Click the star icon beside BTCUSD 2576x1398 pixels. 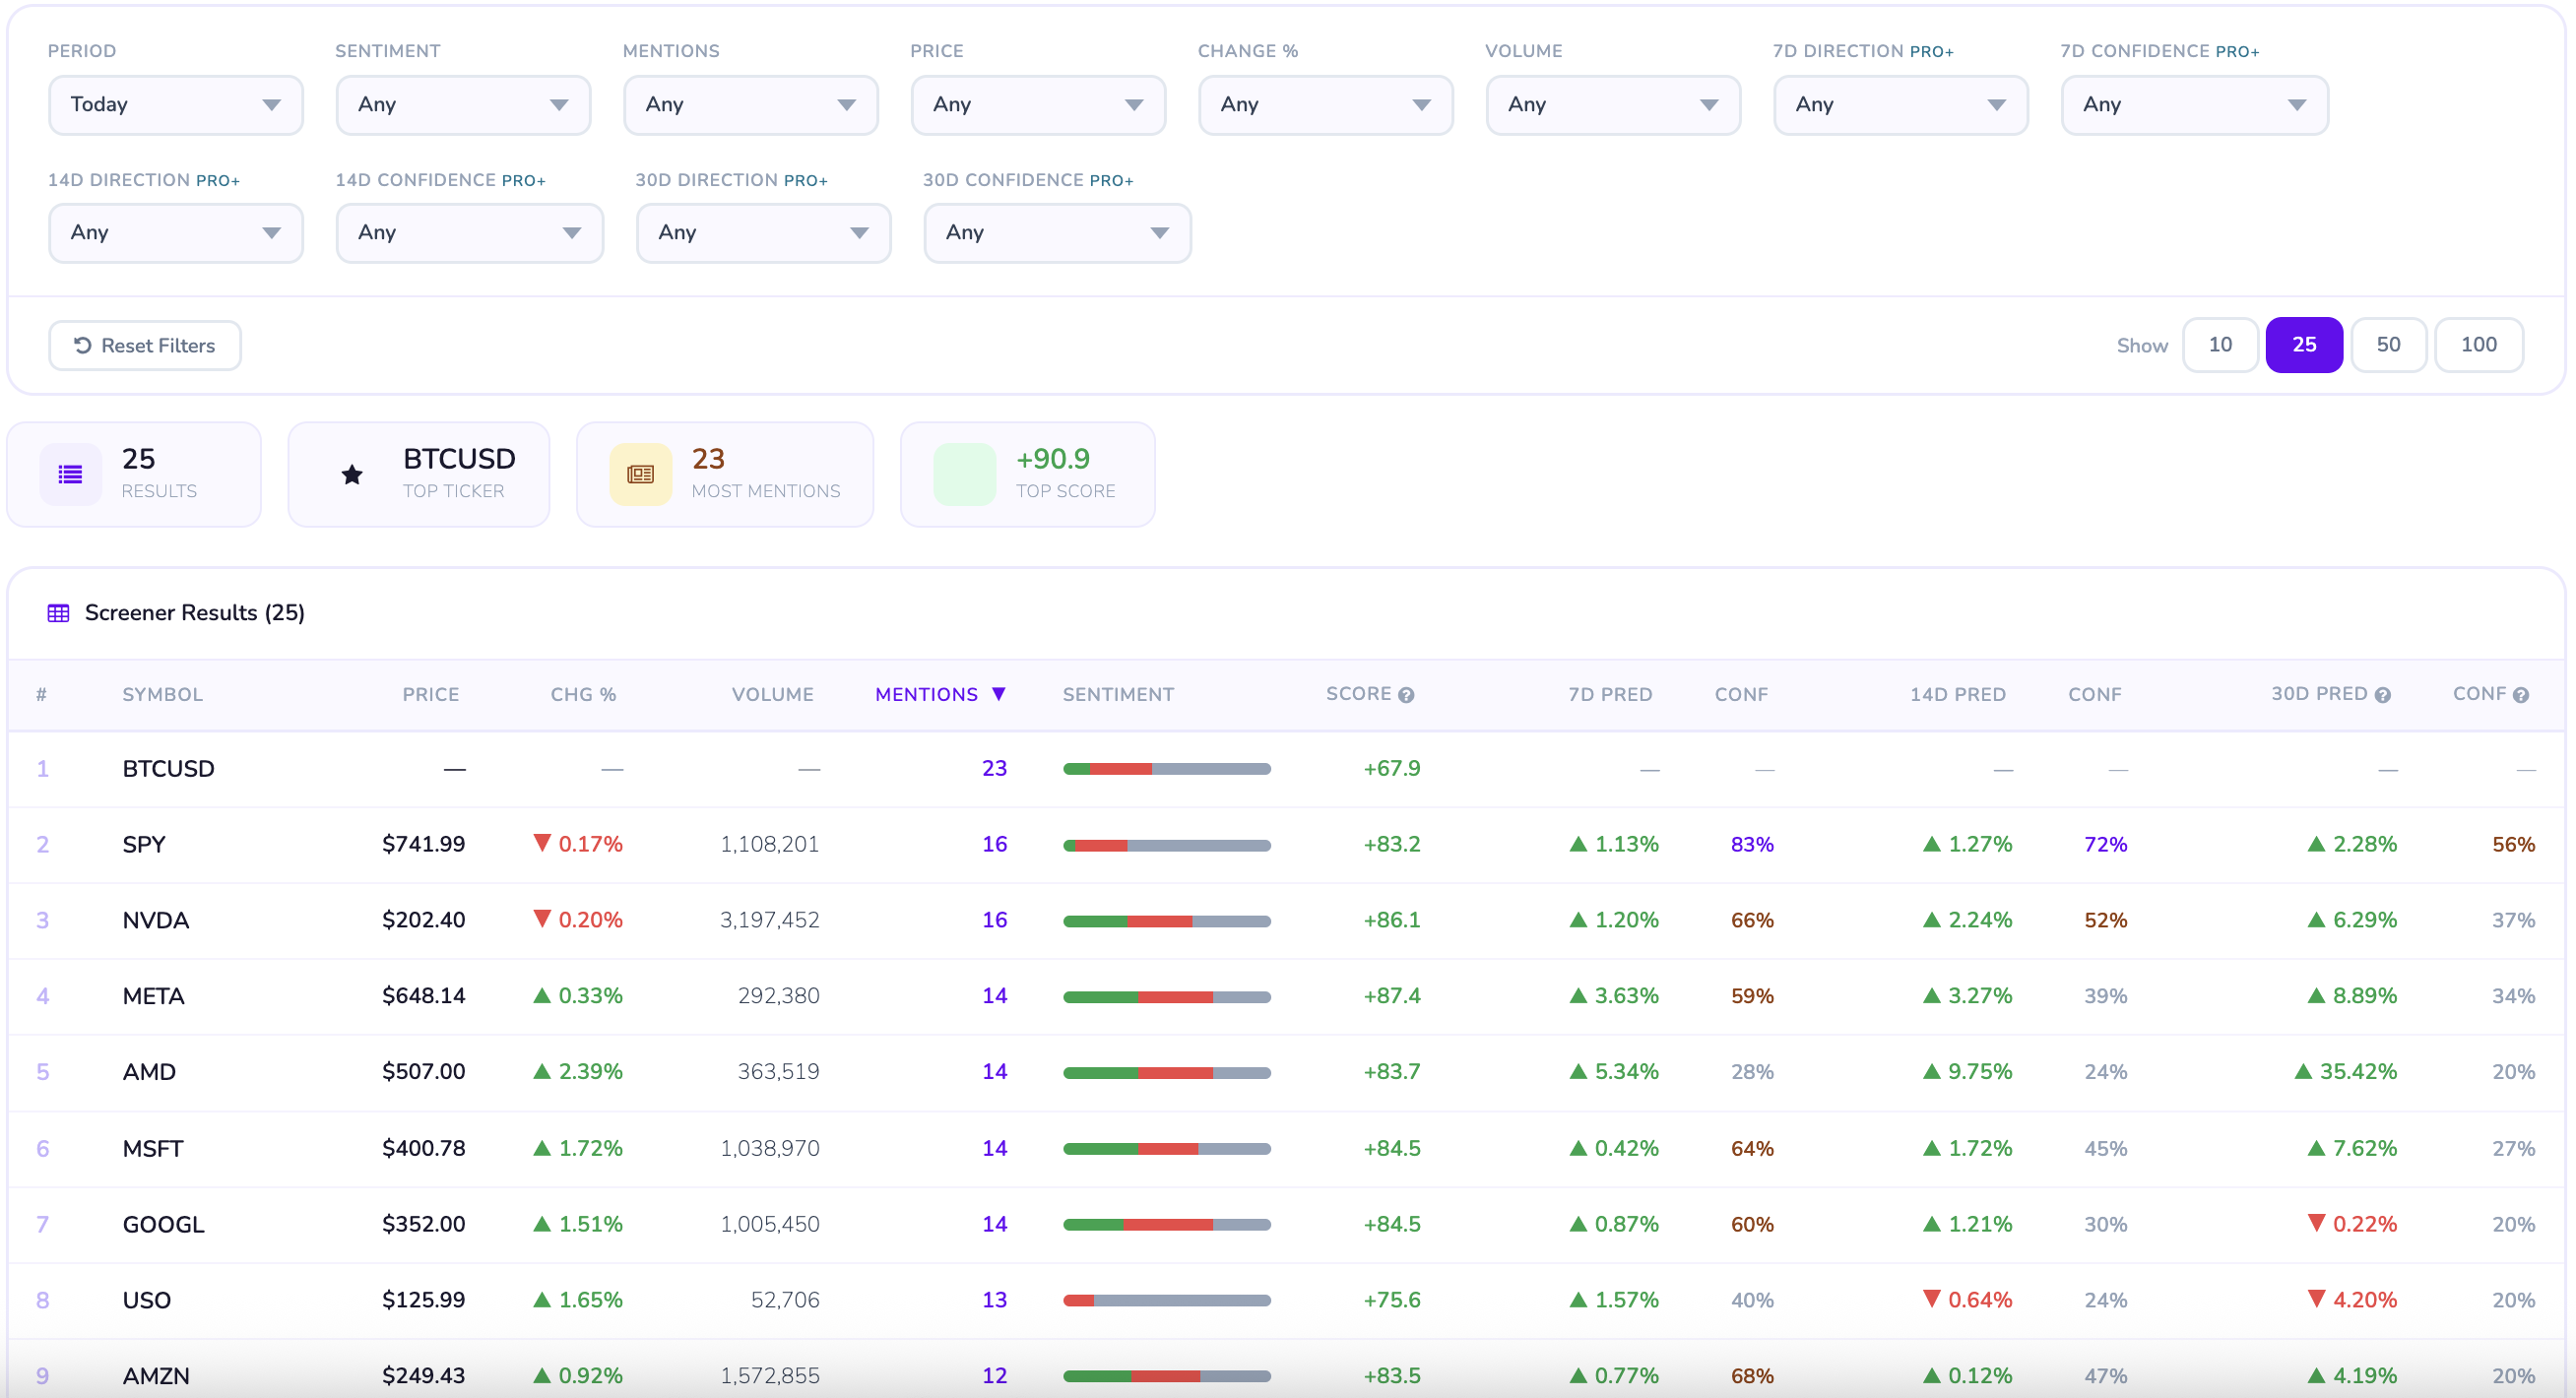tap(352, 475)
